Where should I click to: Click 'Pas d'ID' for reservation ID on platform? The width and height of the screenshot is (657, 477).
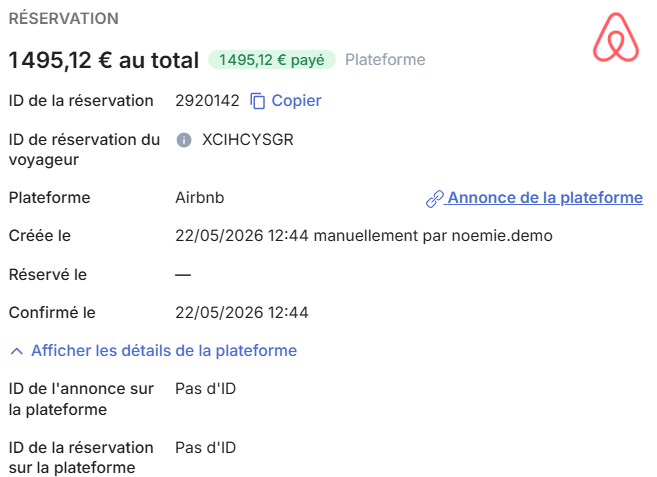pos(205,448)
